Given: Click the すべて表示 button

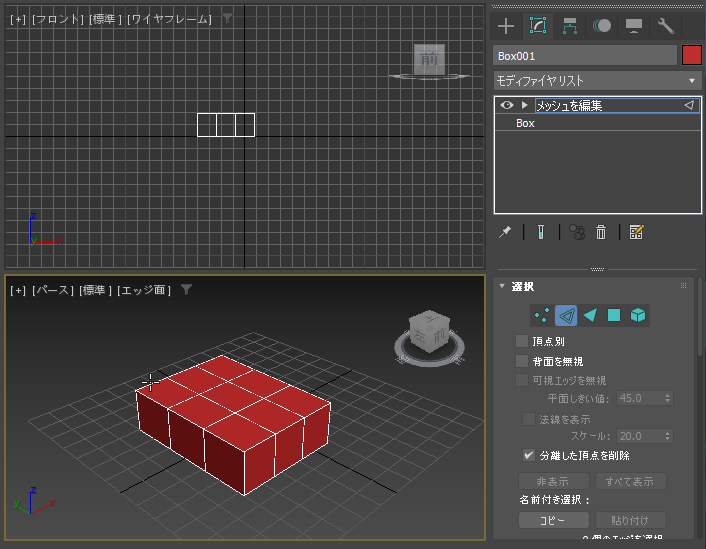Looking at the screenshot, I should [630, 481].
